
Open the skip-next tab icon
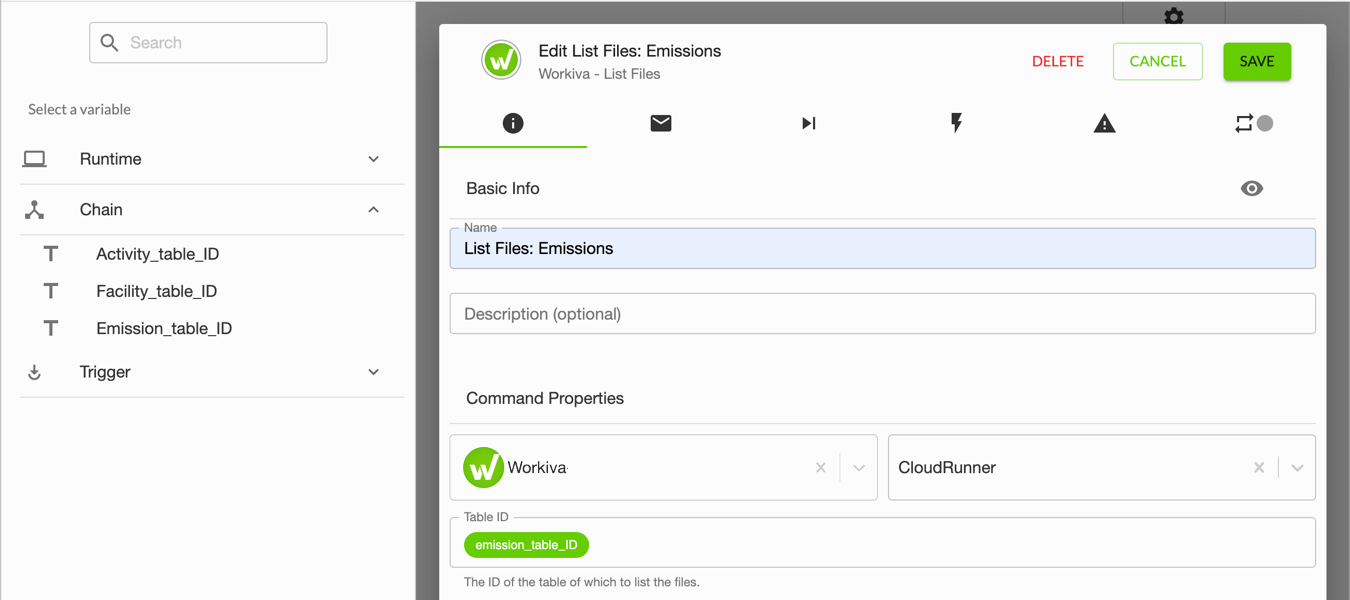[x=809, y=123]
